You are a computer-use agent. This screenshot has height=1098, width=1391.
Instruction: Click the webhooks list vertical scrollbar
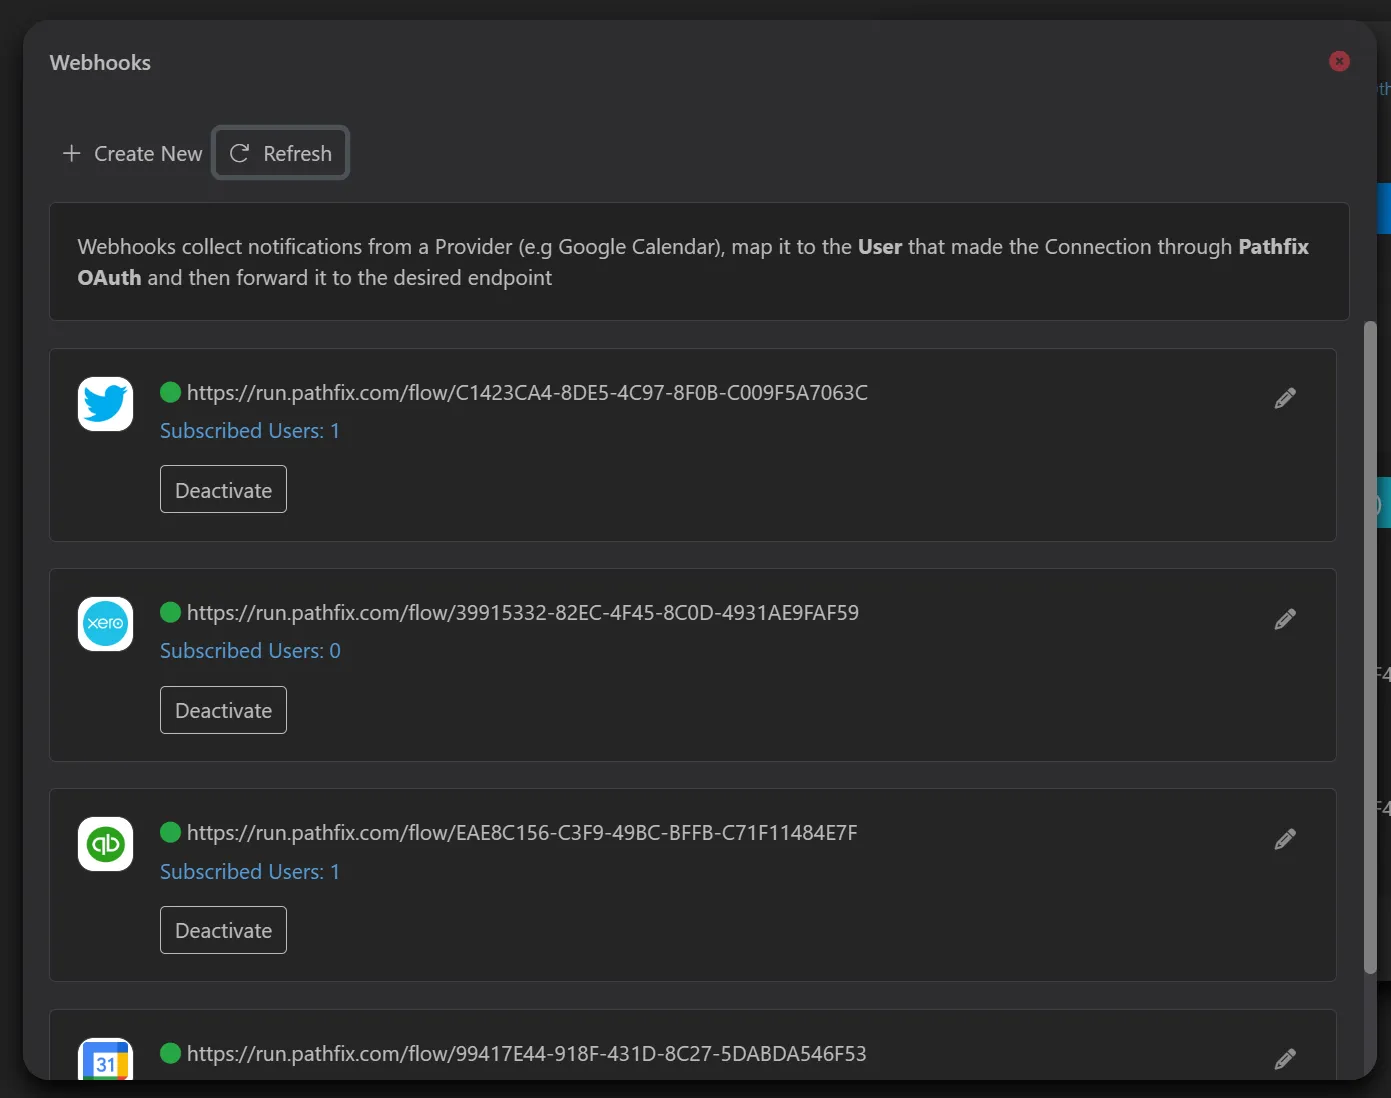point(1370,647)
